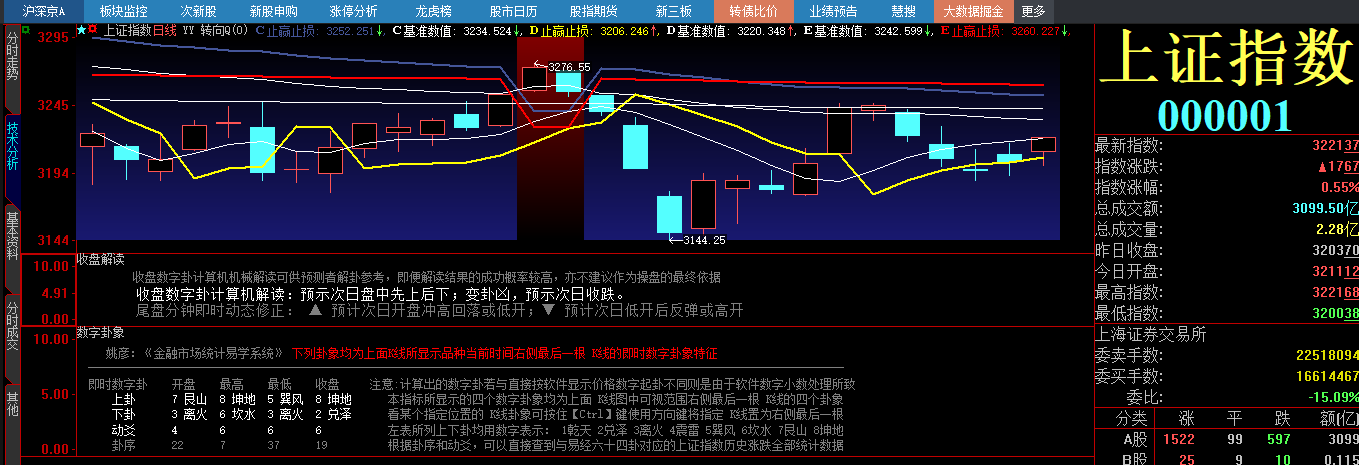Image resolution: width=1359 pixels, height=465 pixels.
Task: Switch to the 股指期货 tab
Action: [x=593, y=11]
